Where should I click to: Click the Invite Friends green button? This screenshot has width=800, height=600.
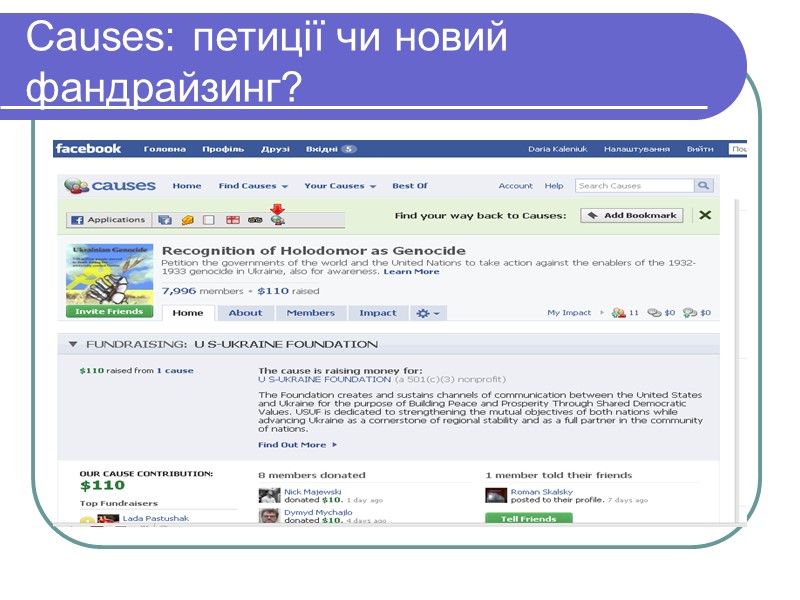[109, 311]
